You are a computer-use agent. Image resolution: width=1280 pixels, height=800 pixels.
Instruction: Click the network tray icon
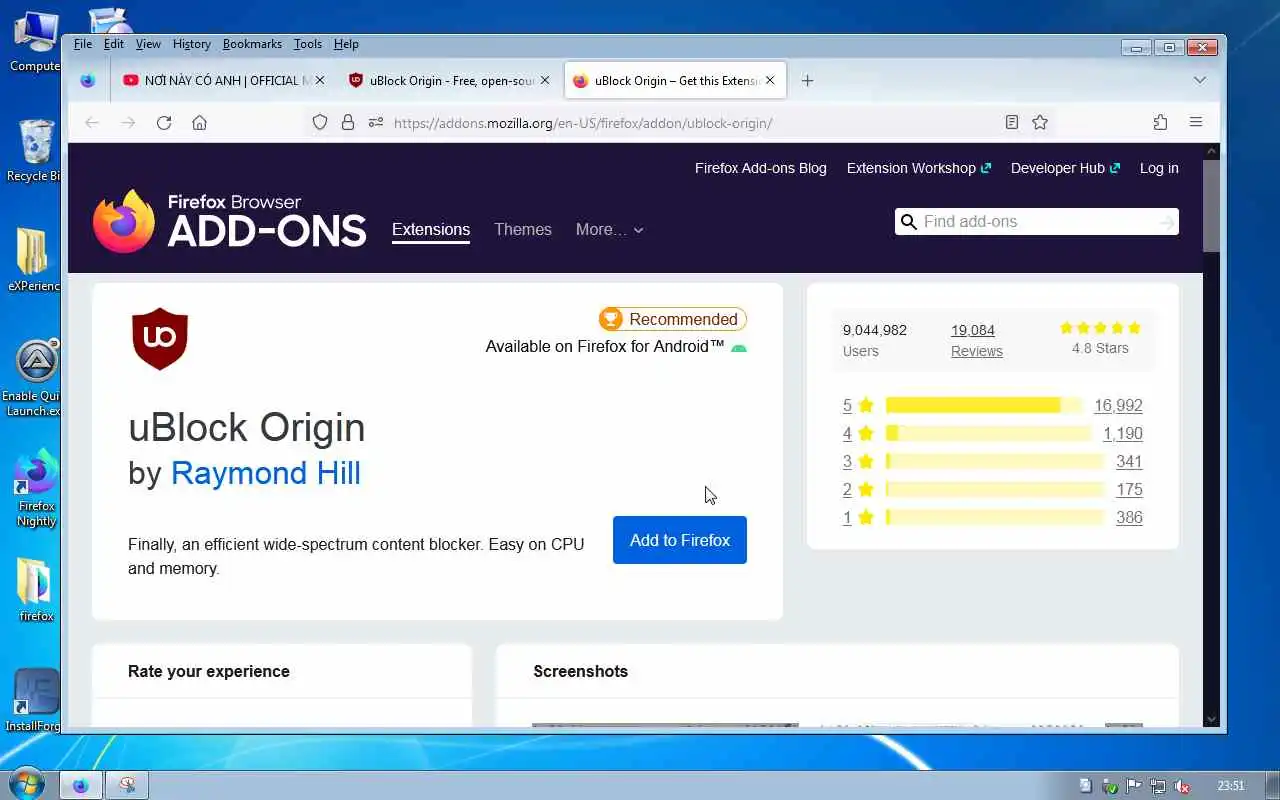pos(1158,786)
